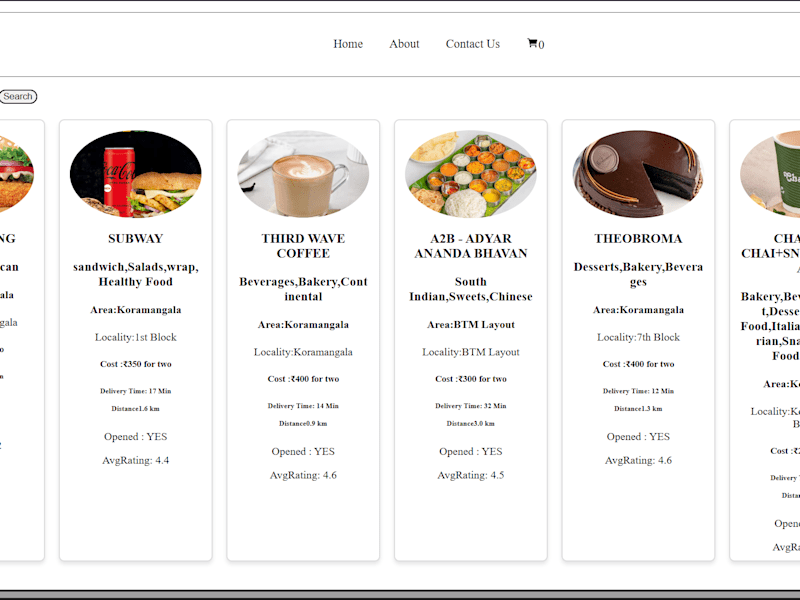Click Locality:BTM Layout text
This screenshot has width=800, height=600.
[471, 352]
